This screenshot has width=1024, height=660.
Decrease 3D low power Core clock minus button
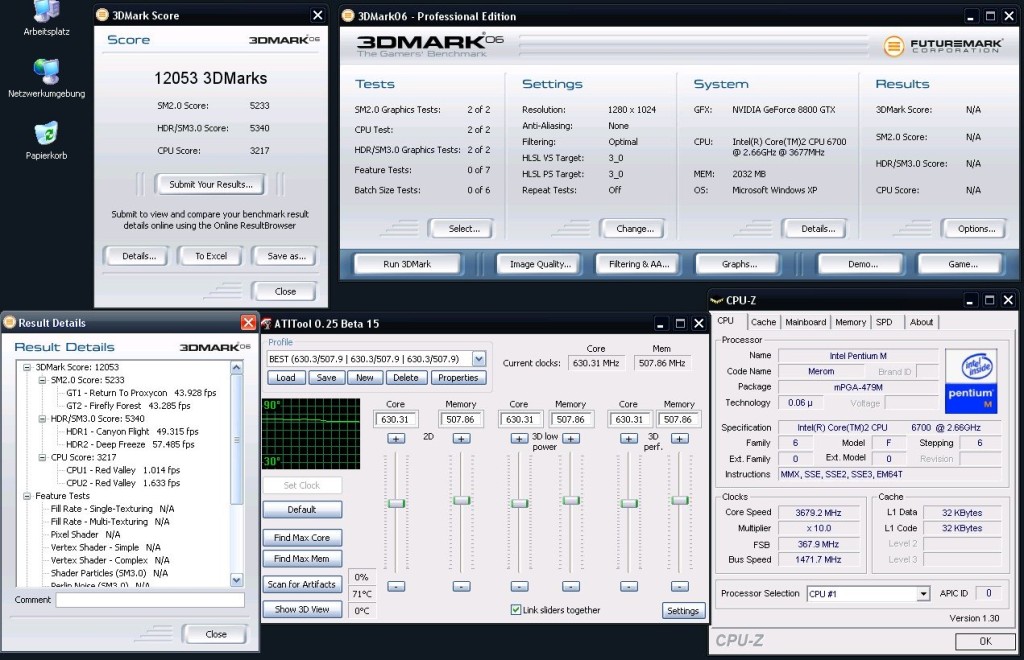519,586
